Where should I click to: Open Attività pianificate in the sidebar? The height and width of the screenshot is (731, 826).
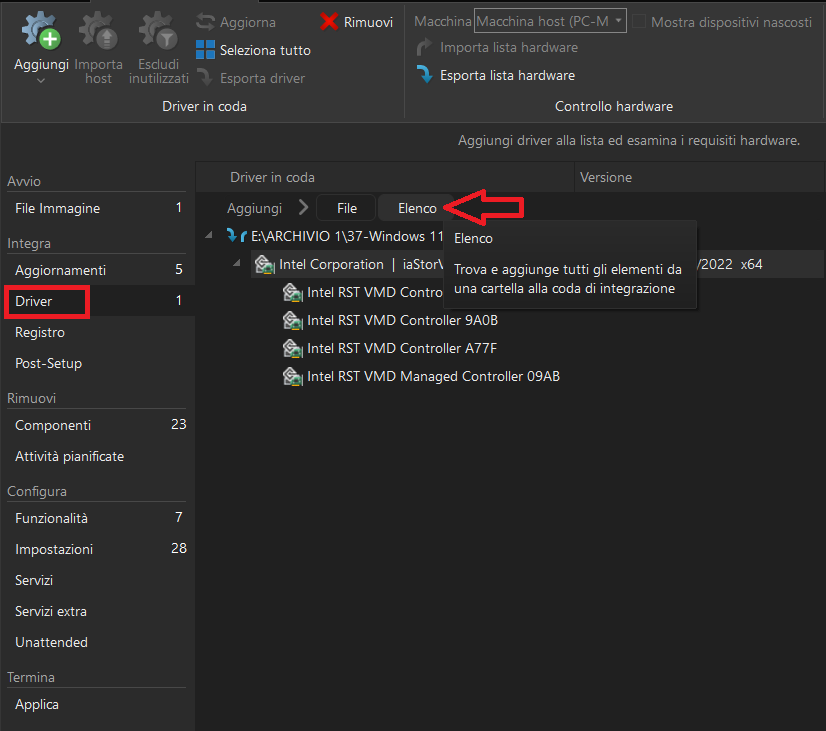(x=97, y=456)
